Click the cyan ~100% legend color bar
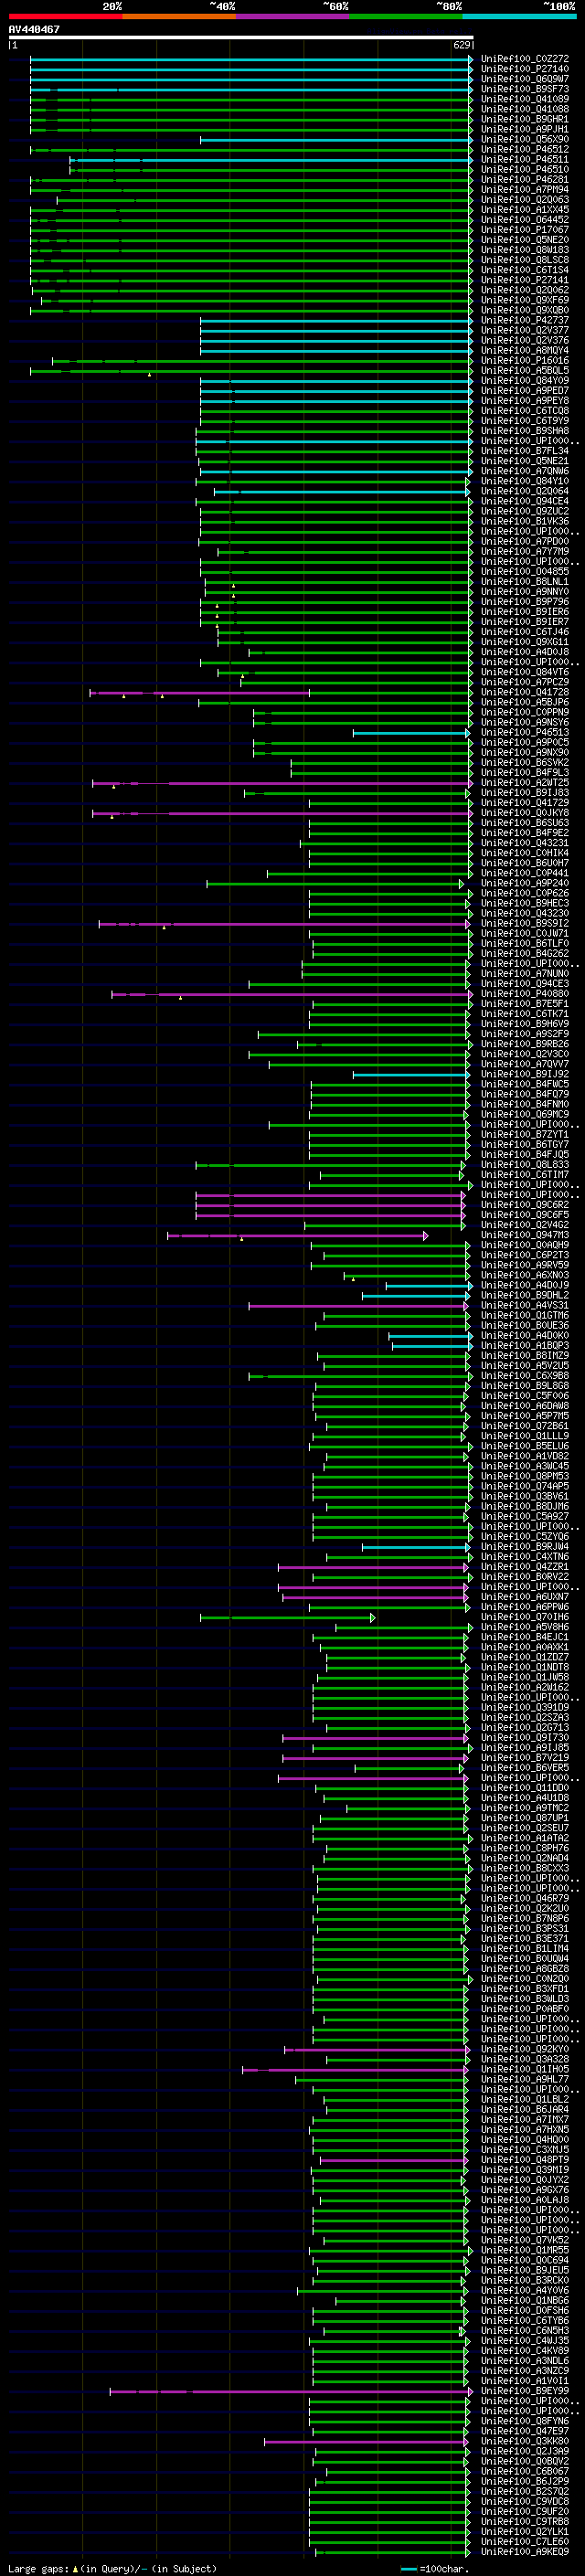585x2576 pixels. pos(520,16)
